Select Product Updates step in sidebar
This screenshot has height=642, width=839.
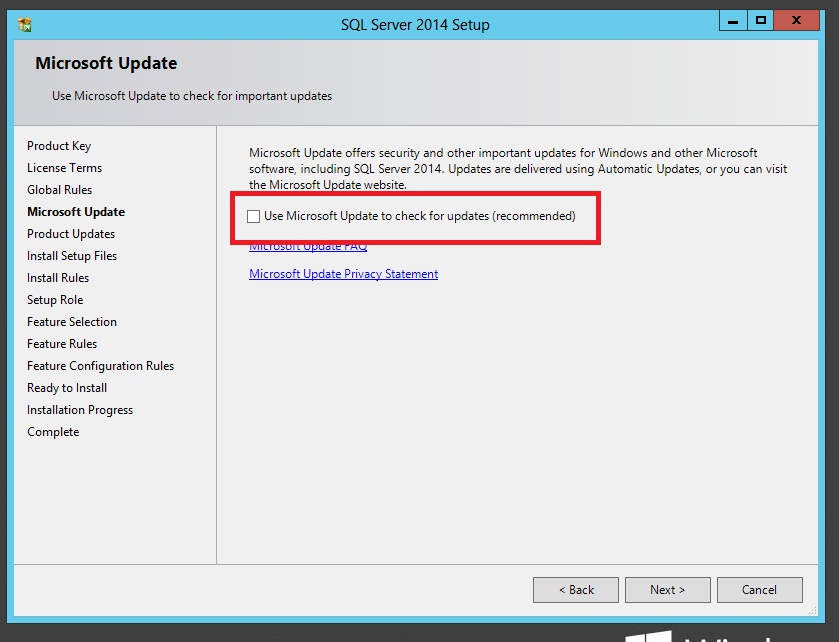(71, 234)
